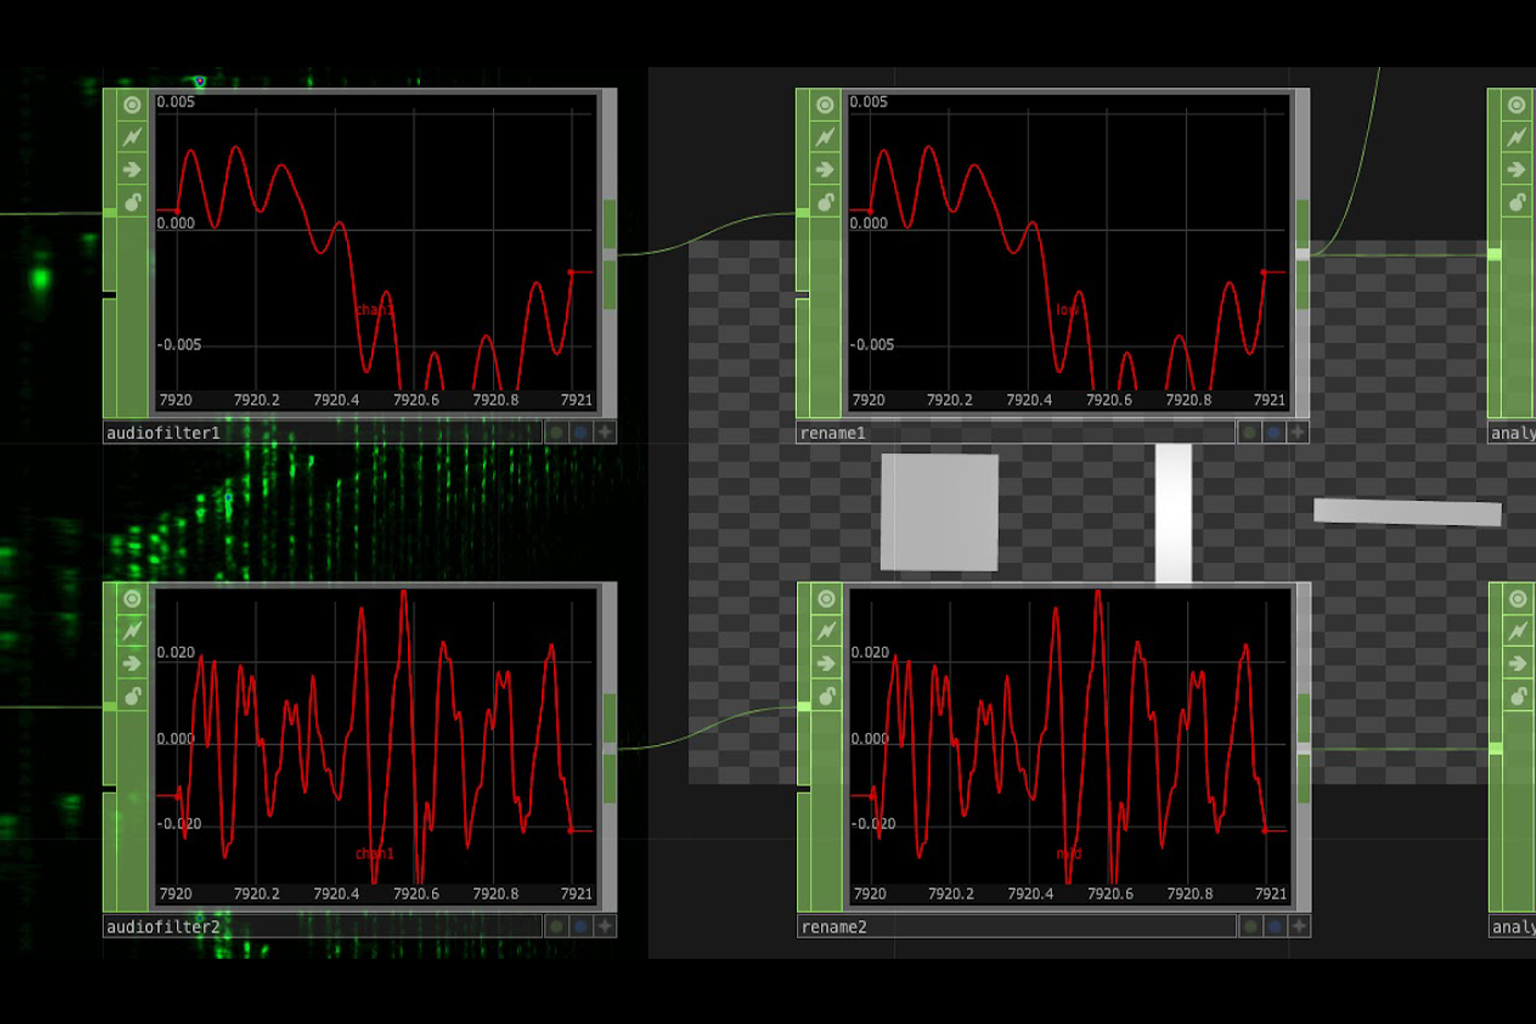Click the circle flag icon under rename2
The width and height of the screenshot is (1536, 1024).
pyautogui.click(x=1251, y=926)
